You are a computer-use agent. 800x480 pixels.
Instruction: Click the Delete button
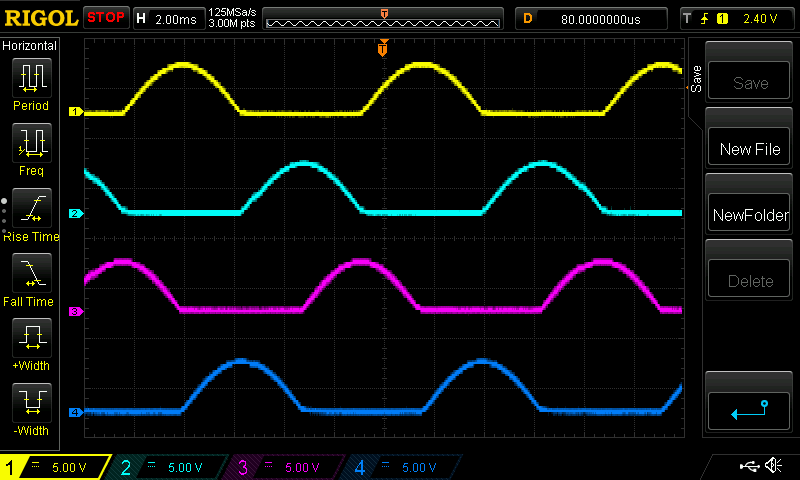[749, 280]
